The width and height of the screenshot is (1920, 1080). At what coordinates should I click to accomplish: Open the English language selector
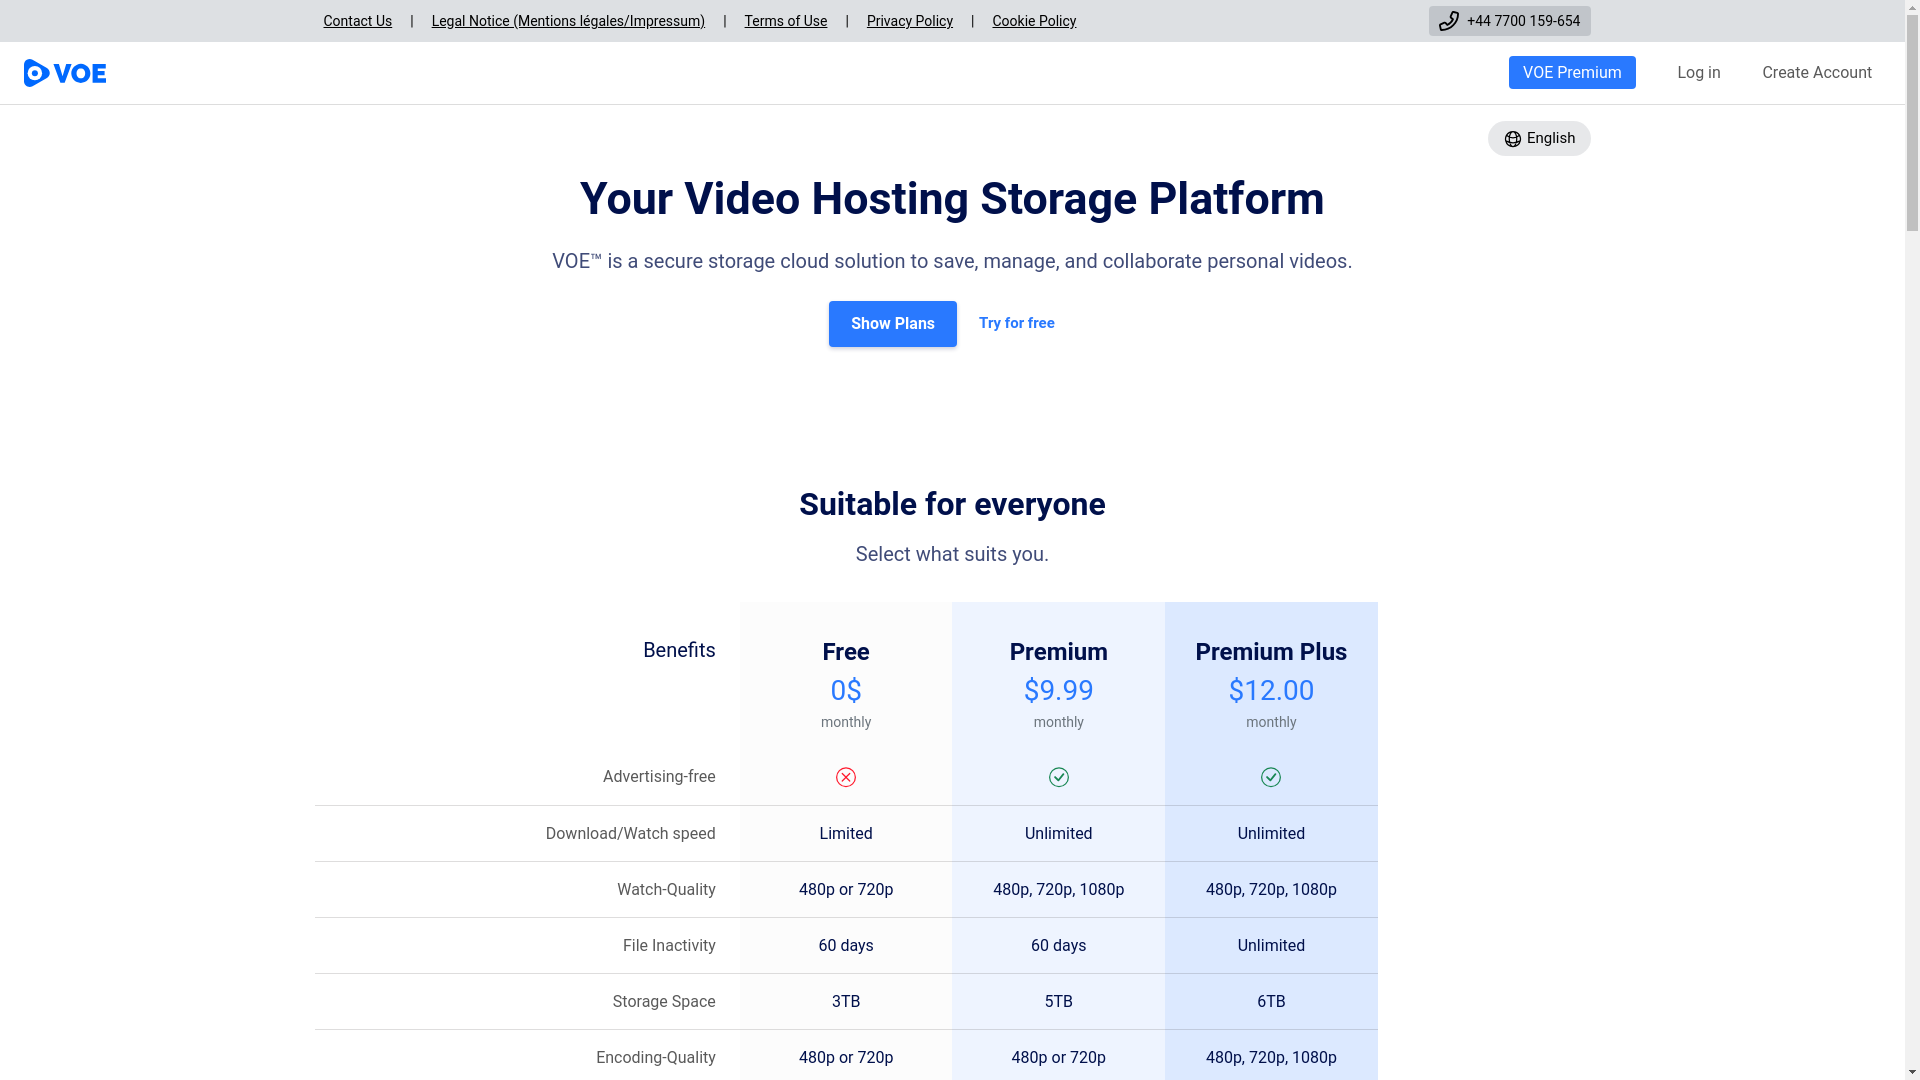point(1539,138)
